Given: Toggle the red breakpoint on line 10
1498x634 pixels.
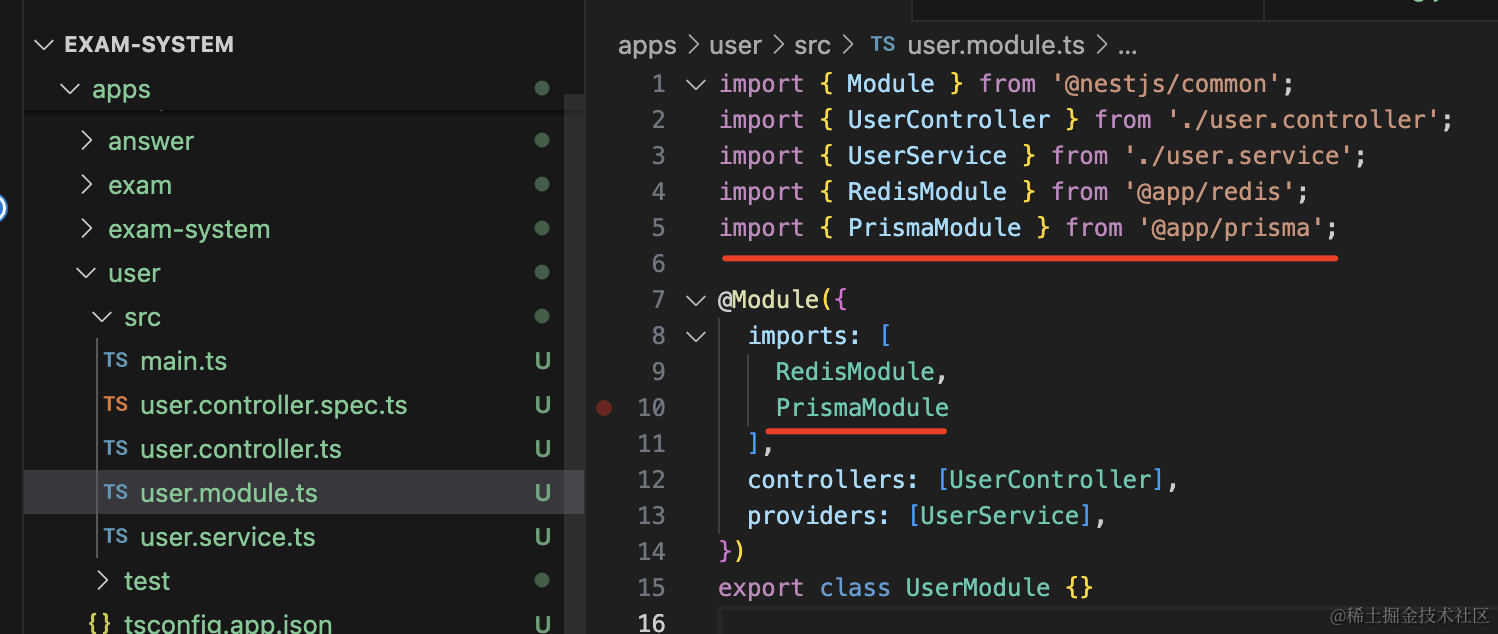Looking at the screenshot, I should point(604,408).
